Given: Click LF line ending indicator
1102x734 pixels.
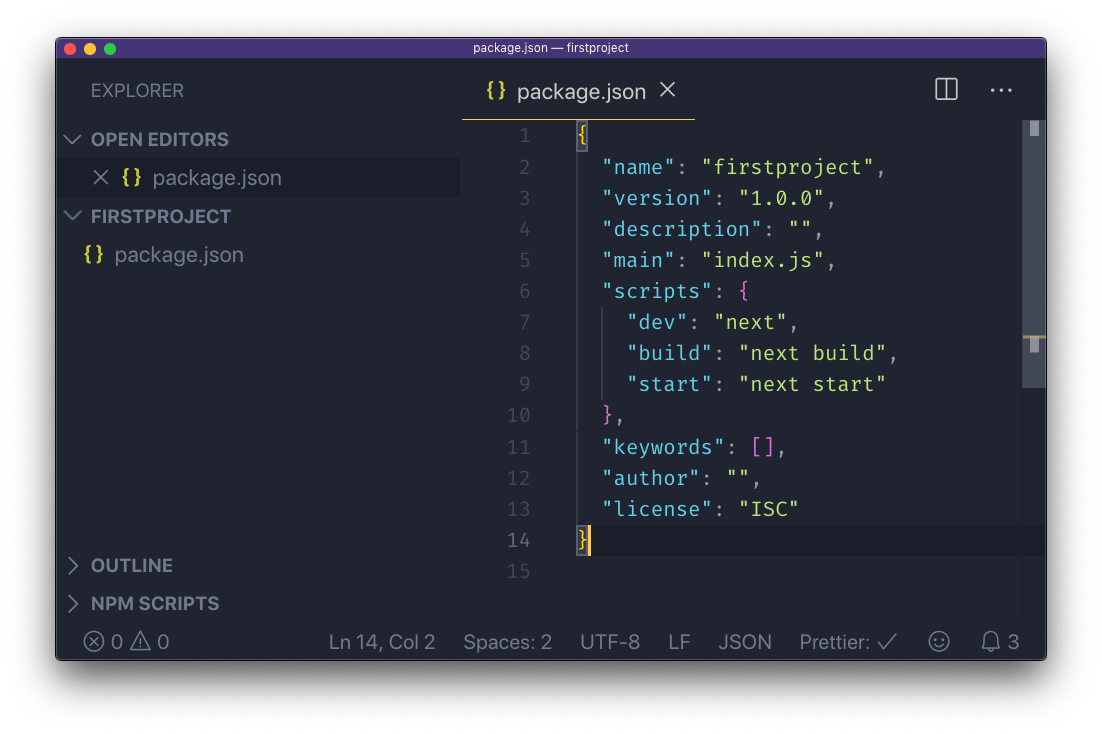Looking at the screenshot, I should tap(679, 641).
